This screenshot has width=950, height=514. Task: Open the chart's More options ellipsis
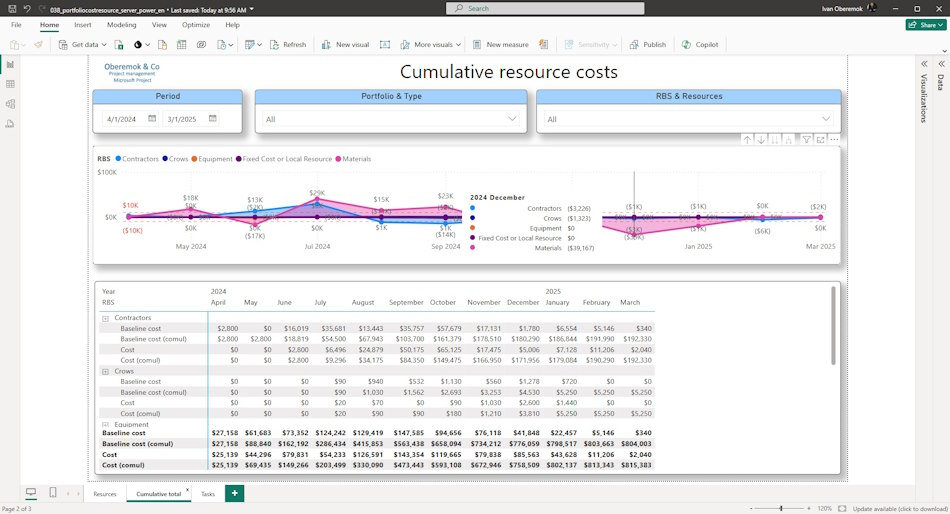[834, 140]
